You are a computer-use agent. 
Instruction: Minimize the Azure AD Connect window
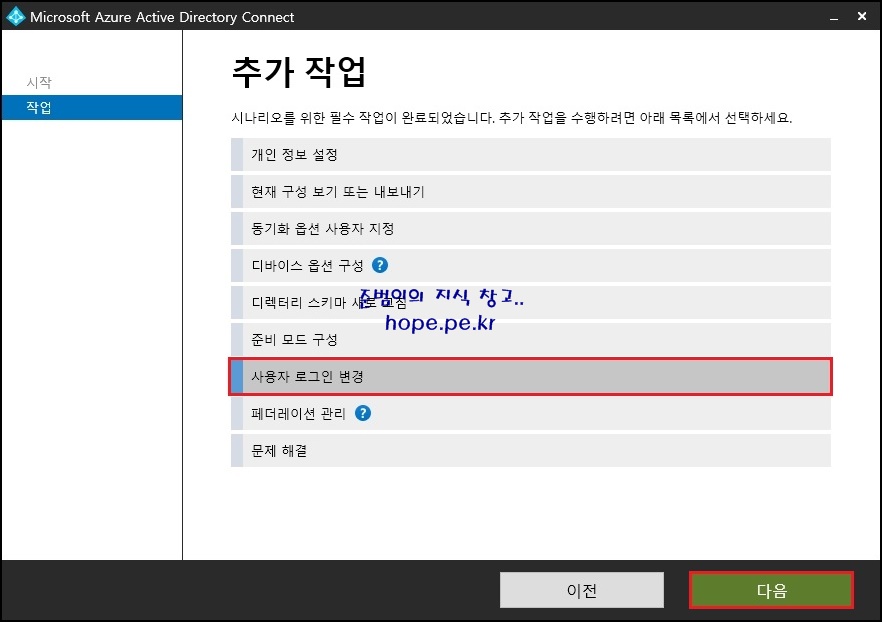coord(834,17)
